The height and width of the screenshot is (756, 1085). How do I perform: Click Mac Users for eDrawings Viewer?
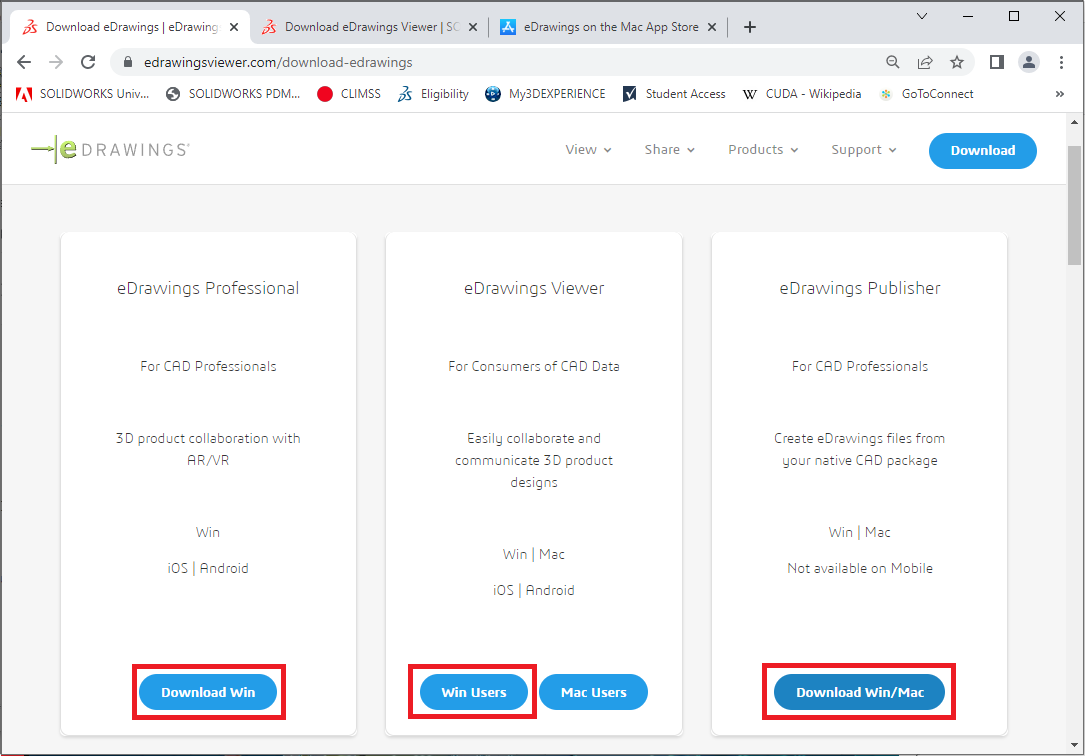coord(594,692)
